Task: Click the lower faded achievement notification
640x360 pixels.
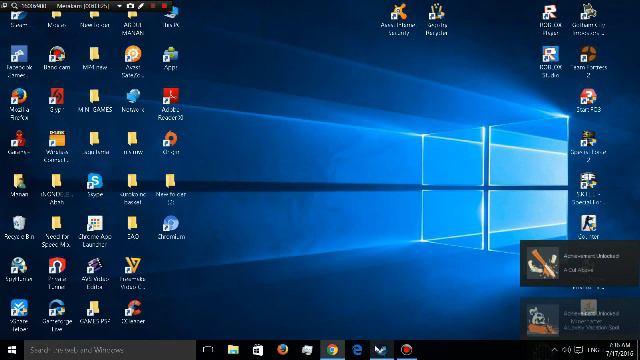Action: click(580, 318)
